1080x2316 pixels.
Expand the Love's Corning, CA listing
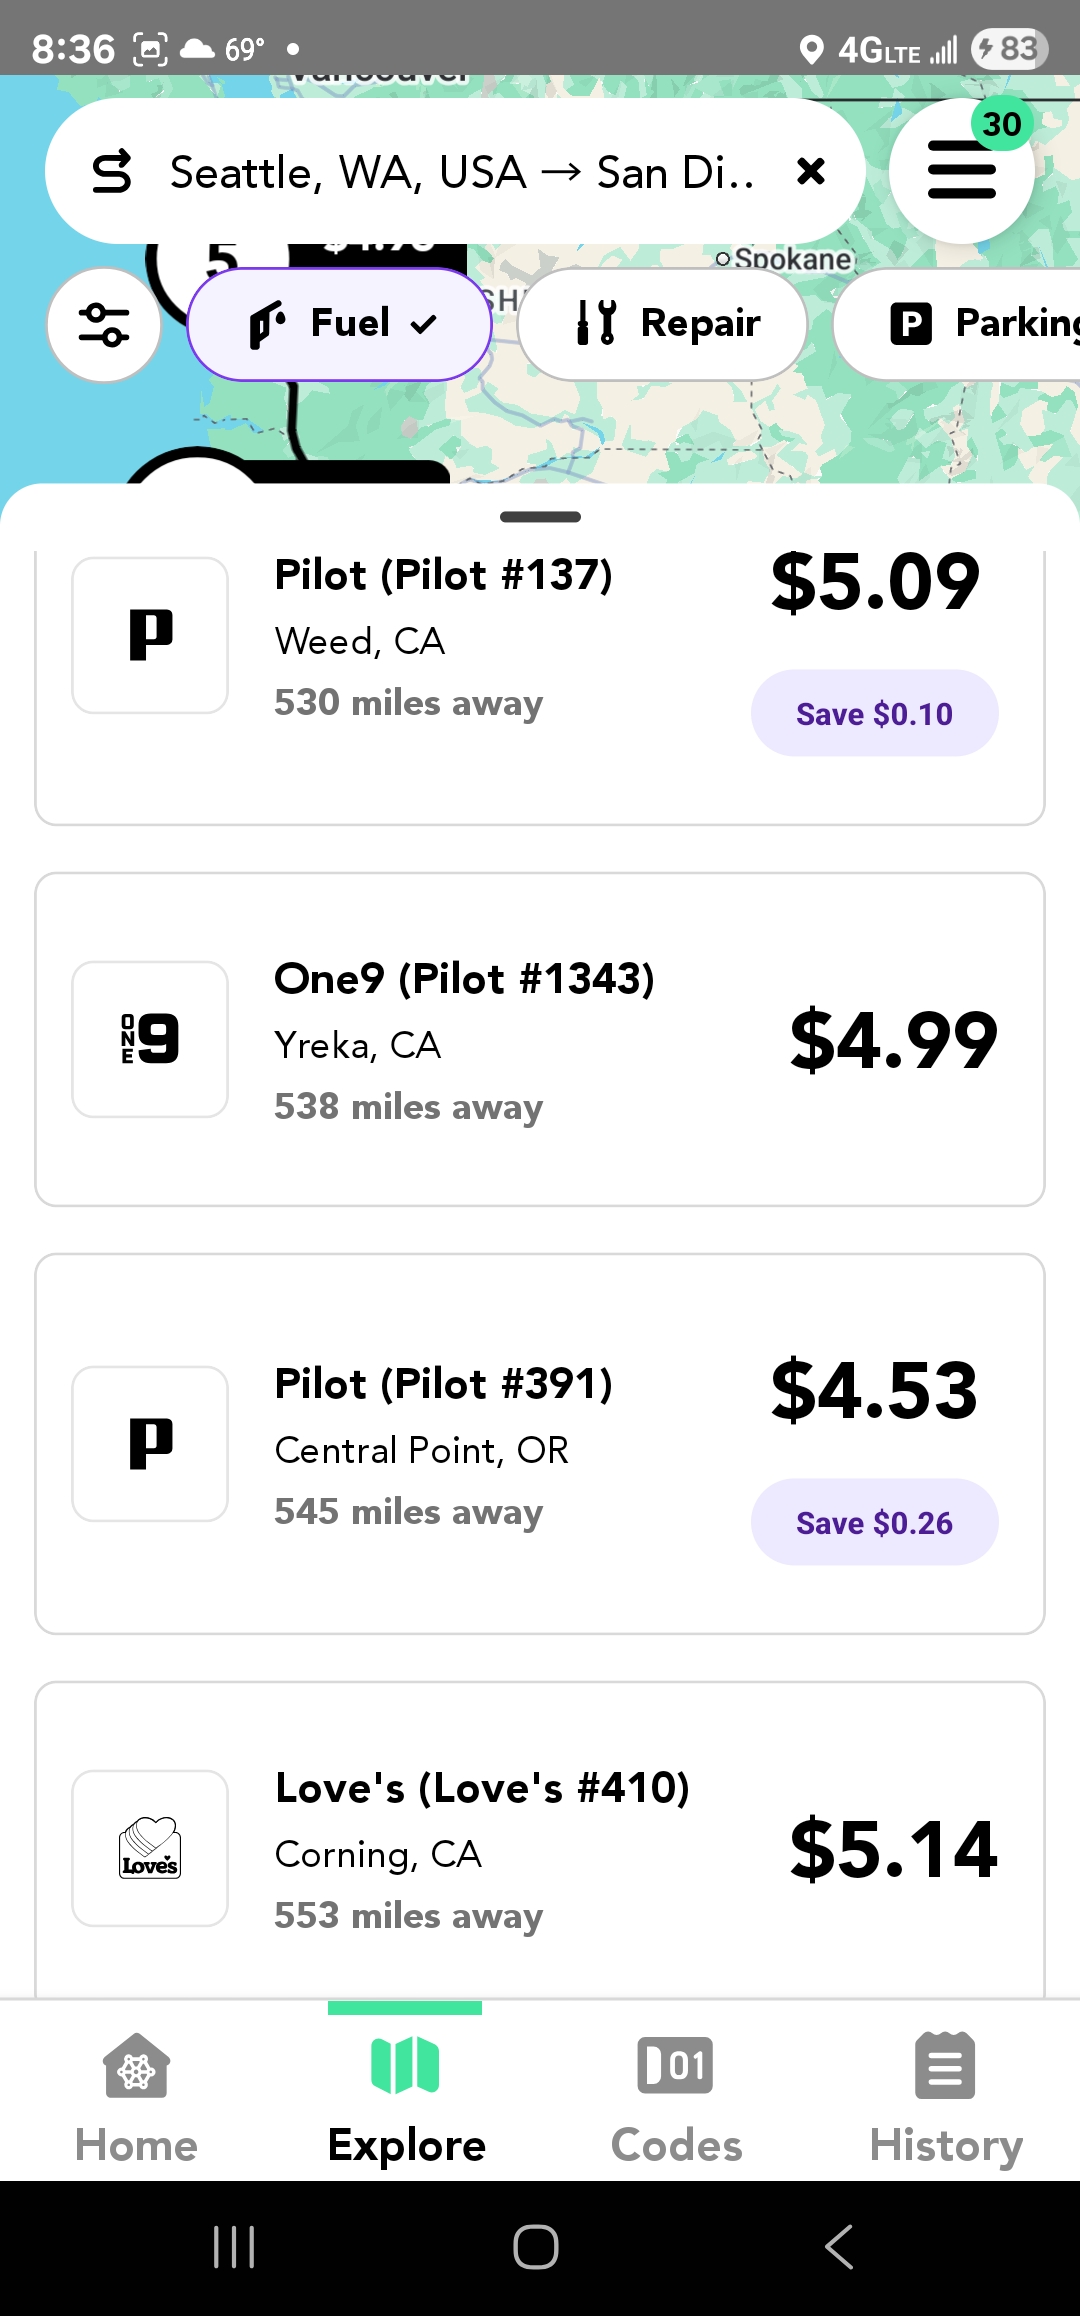[540, 1850]
